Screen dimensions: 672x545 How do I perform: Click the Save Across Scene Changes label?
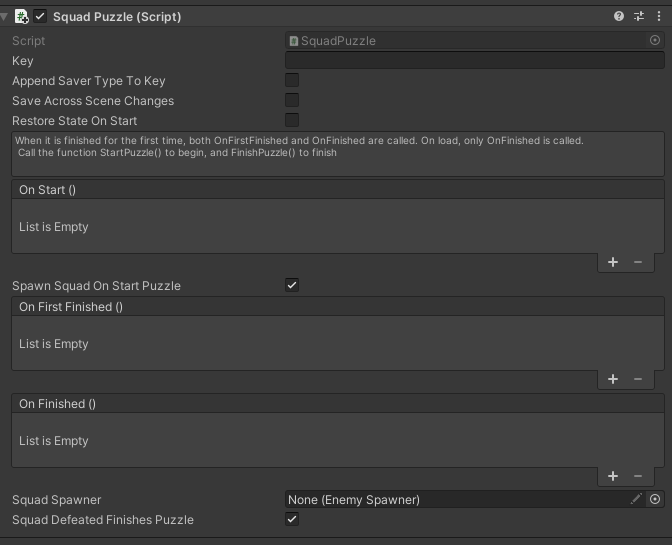[93, 101]
